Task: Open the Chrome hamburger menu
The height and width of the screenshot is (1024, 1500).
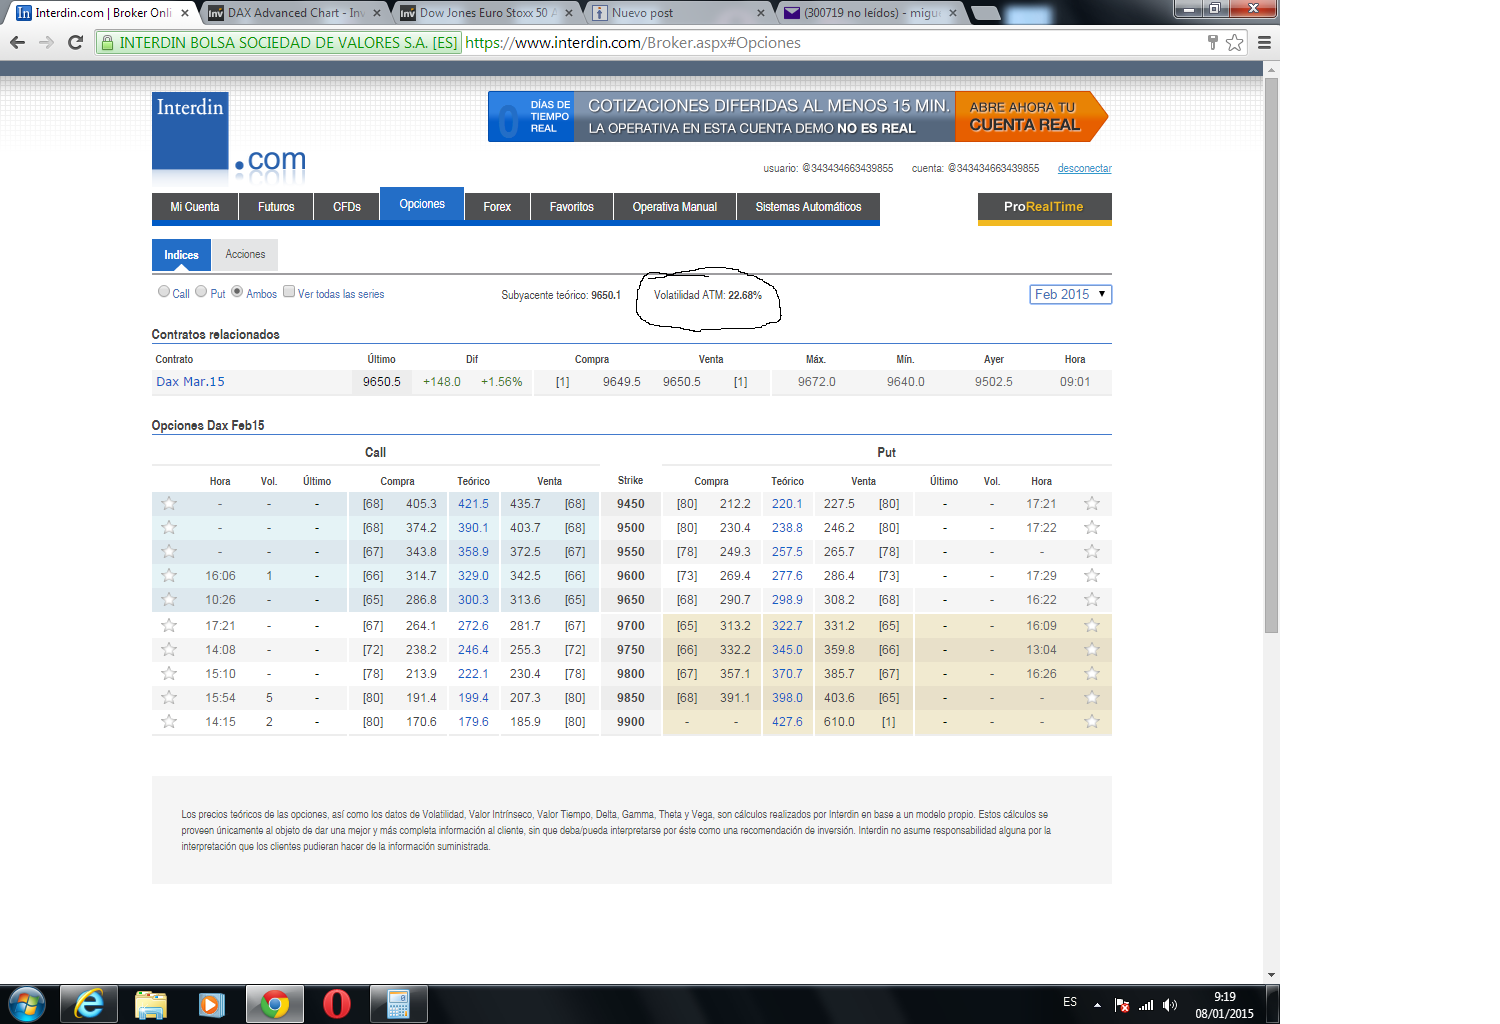Action: click(1264, 42)
